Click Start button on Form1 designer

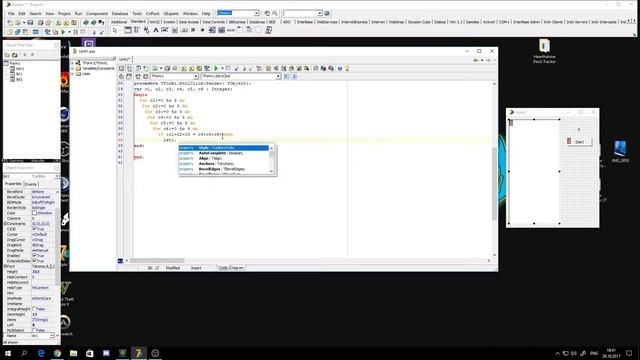579,142
